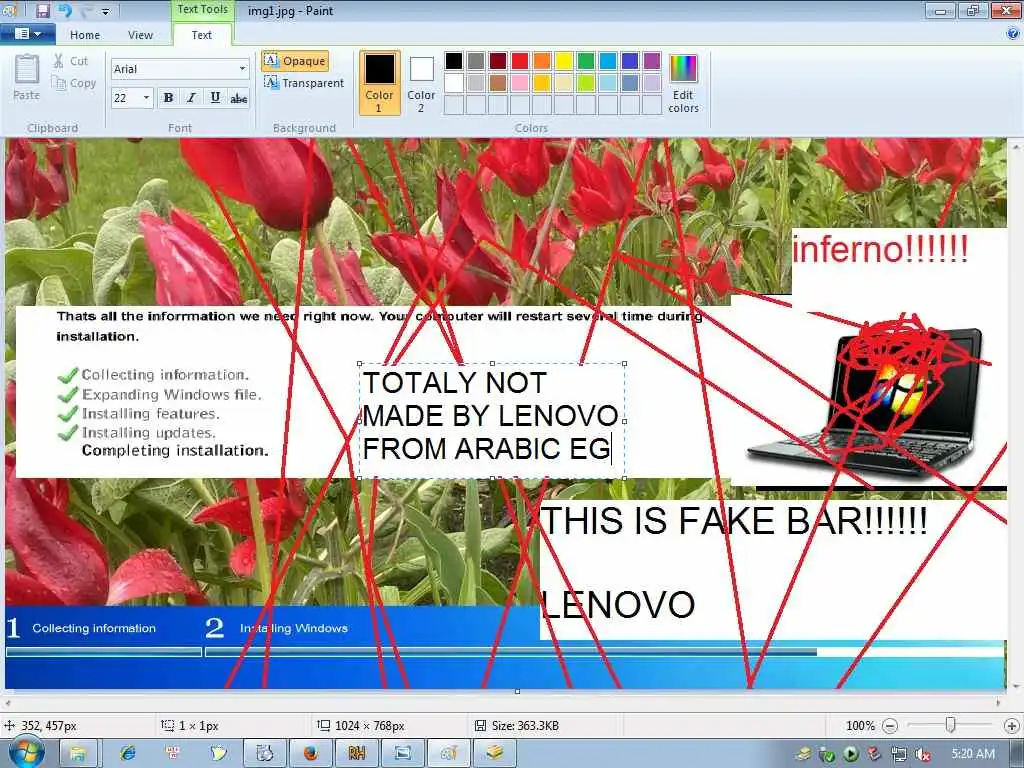Toggle Italic formatting
The width and height of the screenshot is (1024, 768).
coord(191,98)
